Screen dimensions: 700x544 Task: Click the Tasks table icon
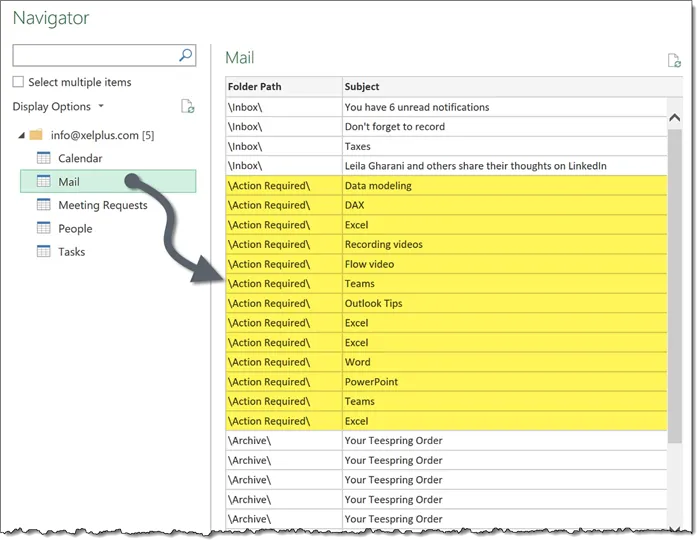44,252
